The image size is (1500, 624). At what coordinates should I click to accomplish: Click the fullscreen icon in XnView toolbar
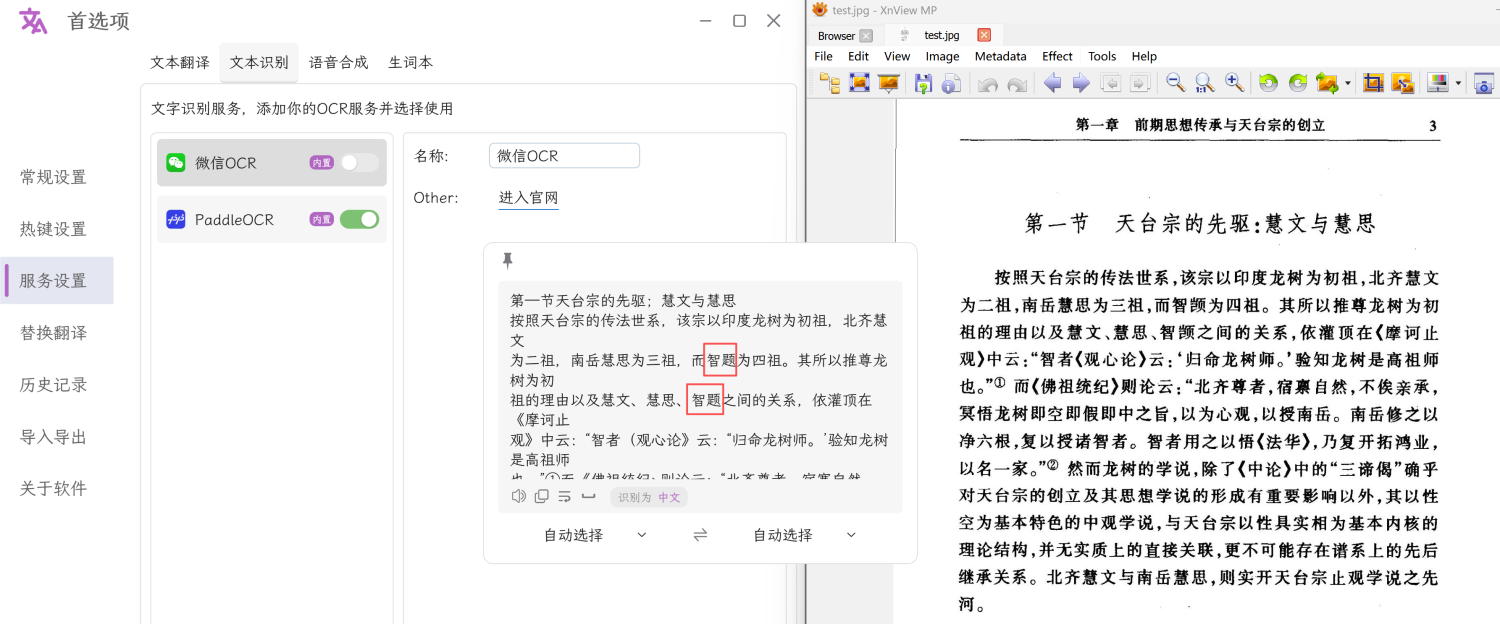coord(859,83)
